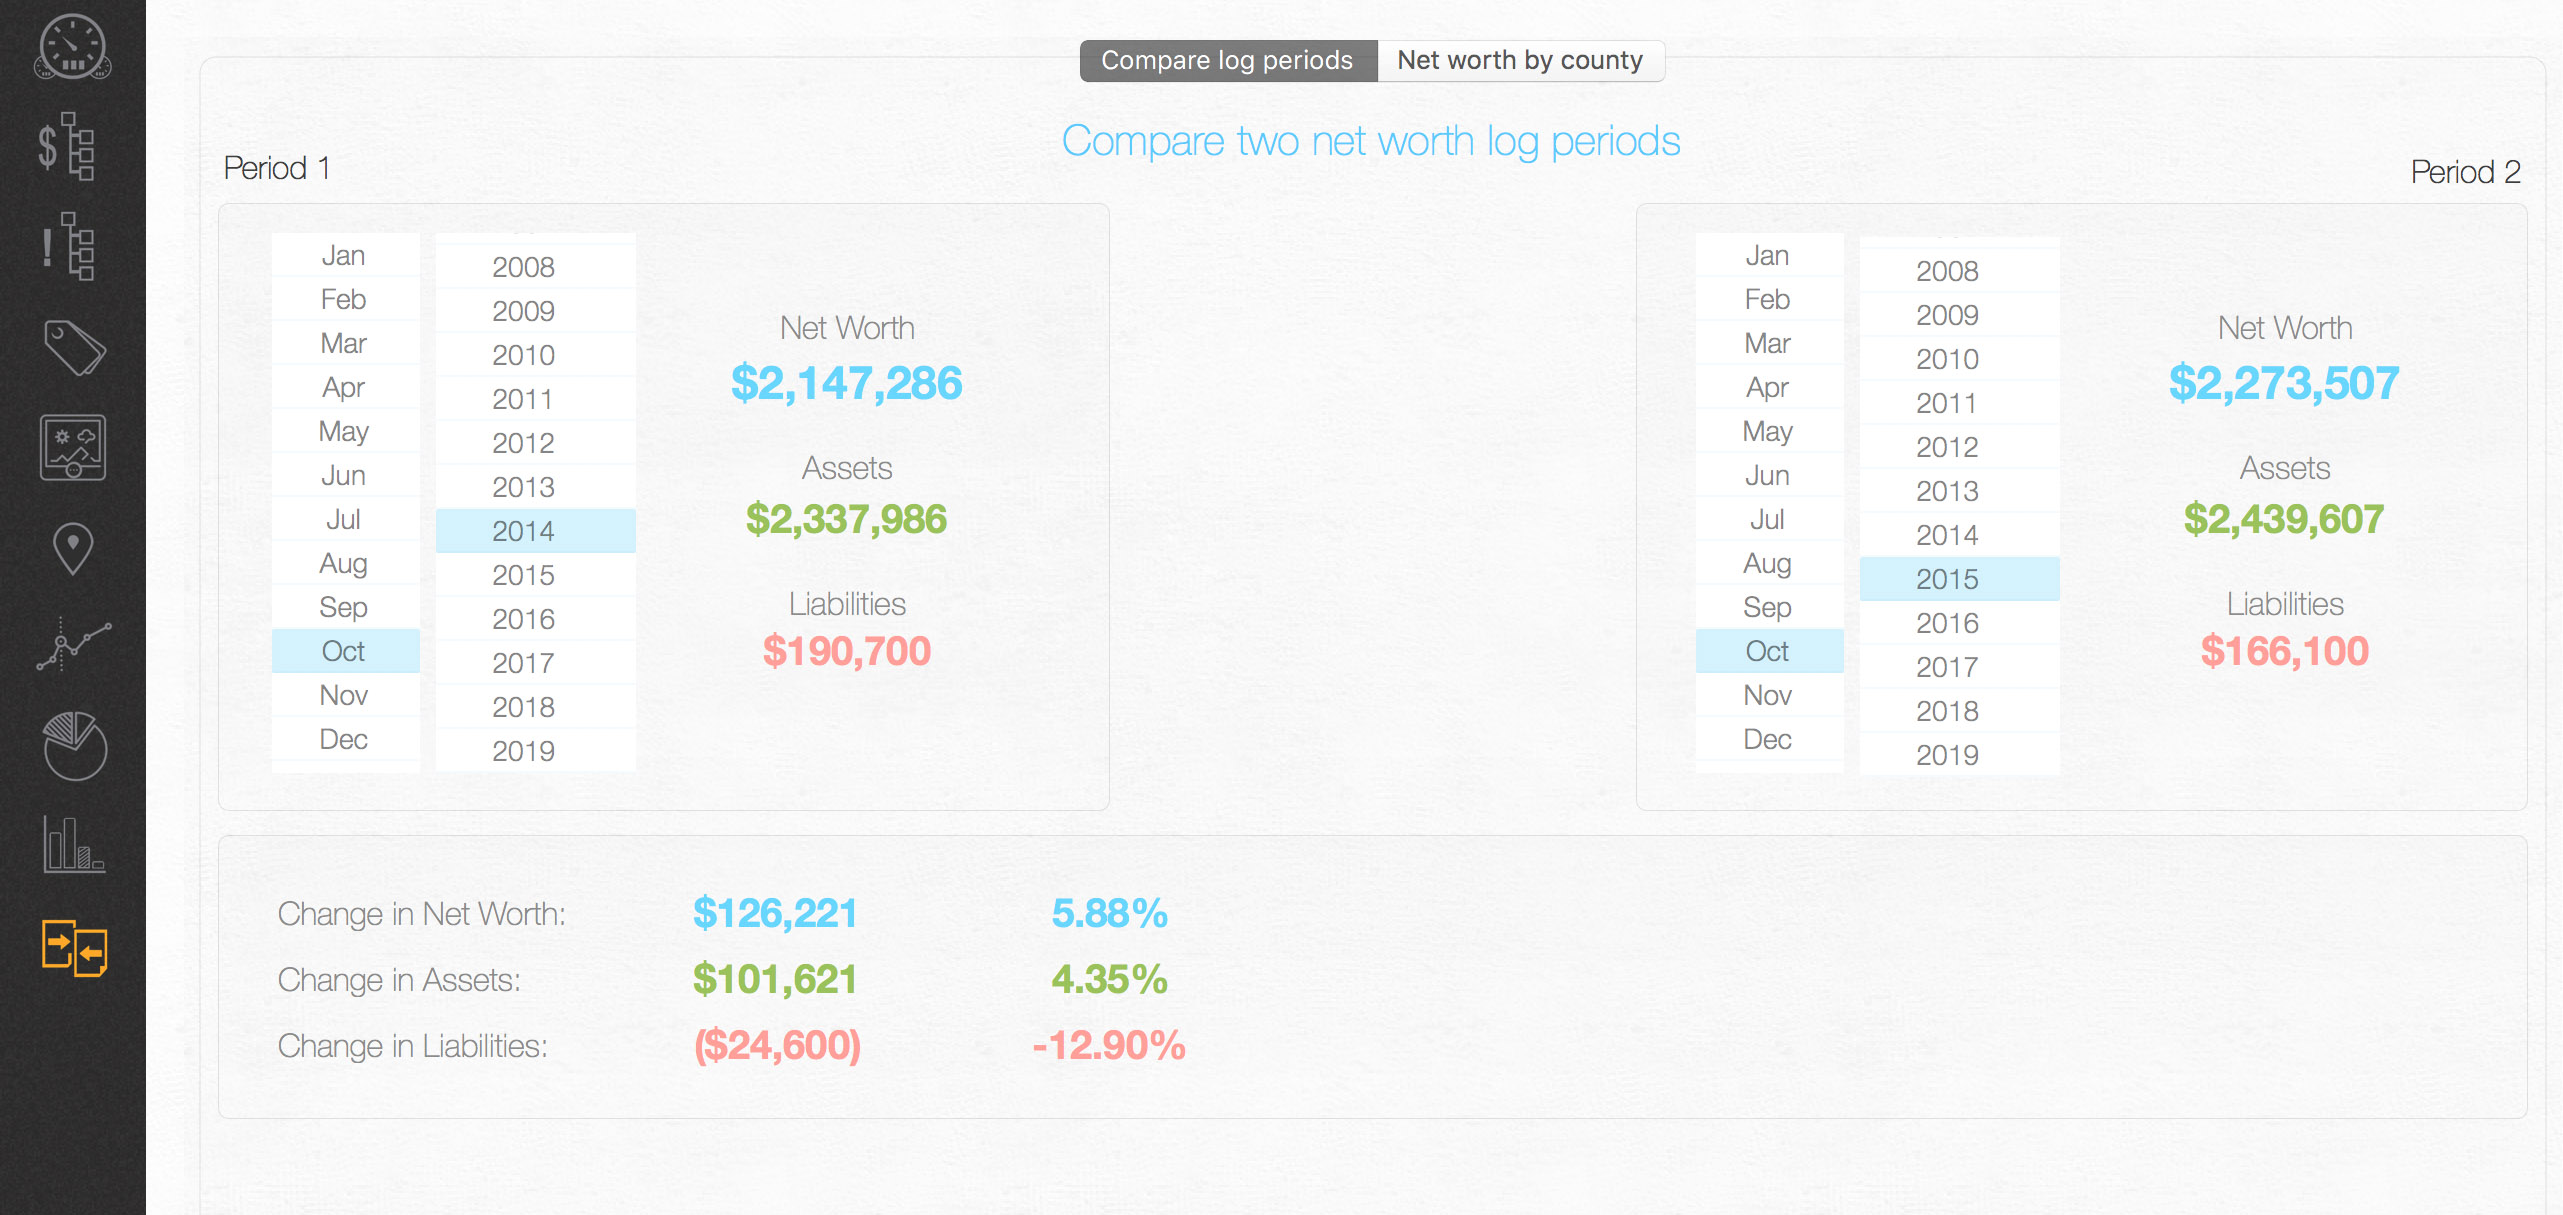Select Aug in Period 2 month list
2563x1215 pixels.
(1769, 563)
